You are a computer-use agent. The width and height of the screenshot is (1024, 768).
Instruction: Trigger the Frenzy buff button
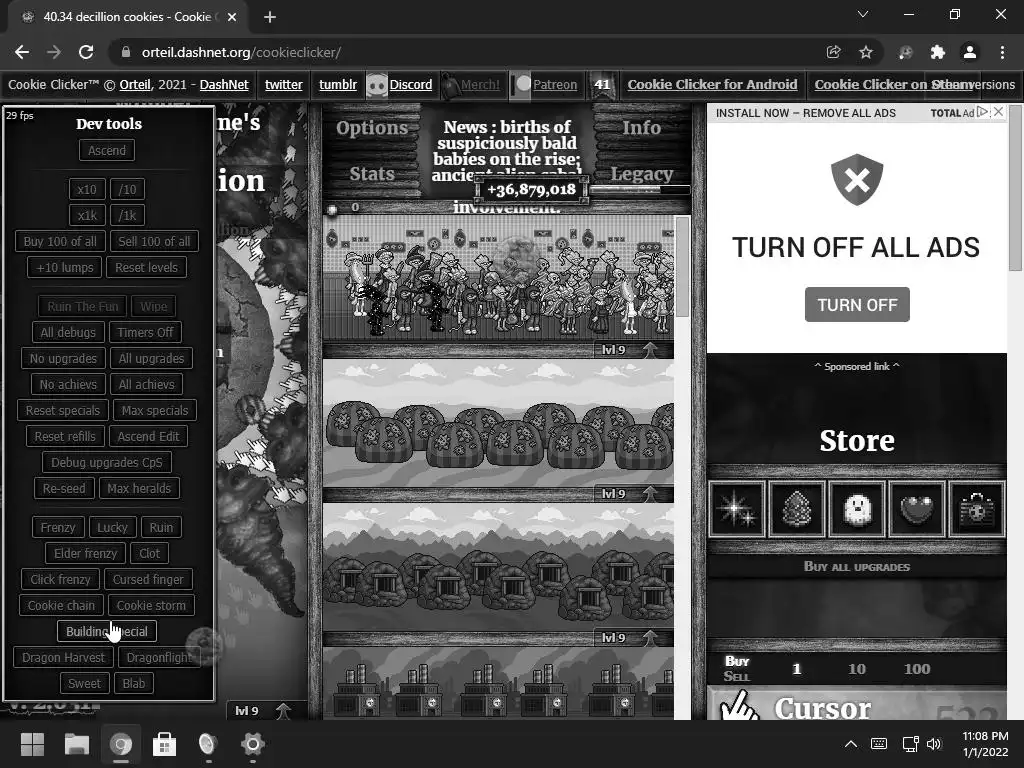coord(57,528)
